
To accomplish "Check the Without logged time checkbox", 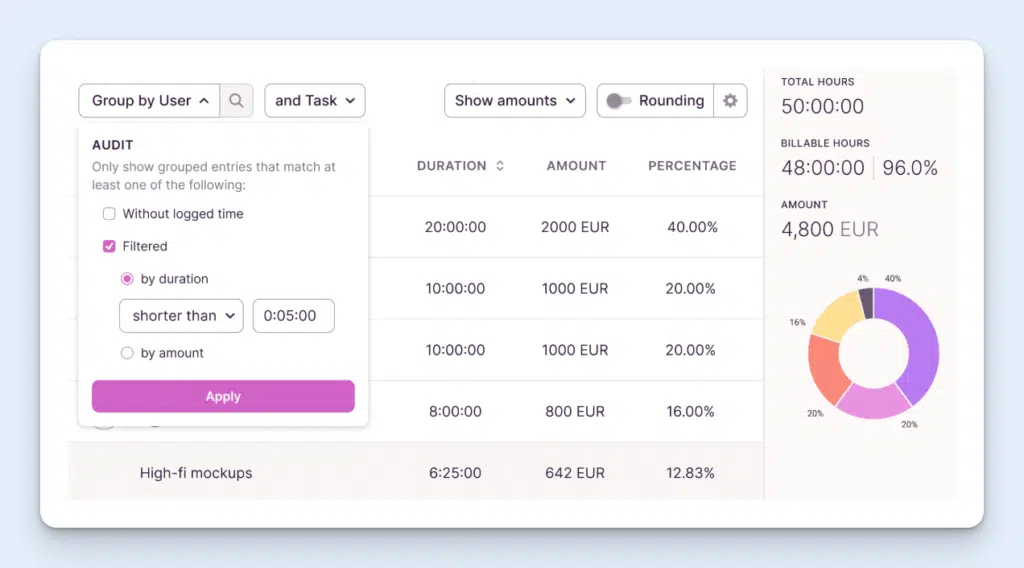I will (109, 214).
